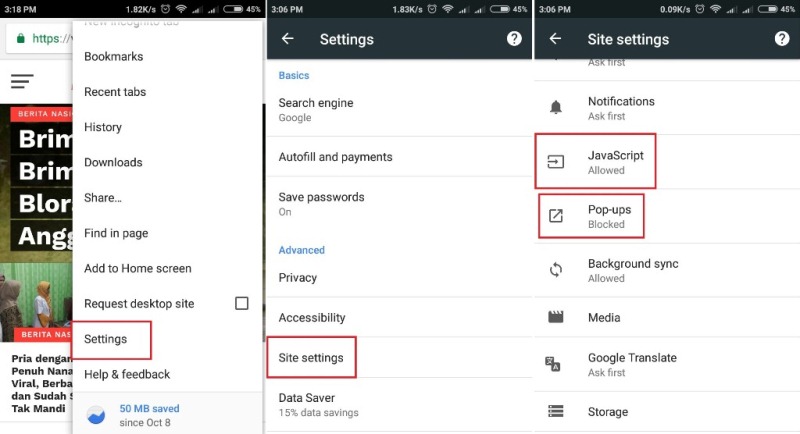The width and height of the screenshot is (800, 434).
Task: Tap the Settings screen Wi-Fi icon
Action: click(447, 9)
